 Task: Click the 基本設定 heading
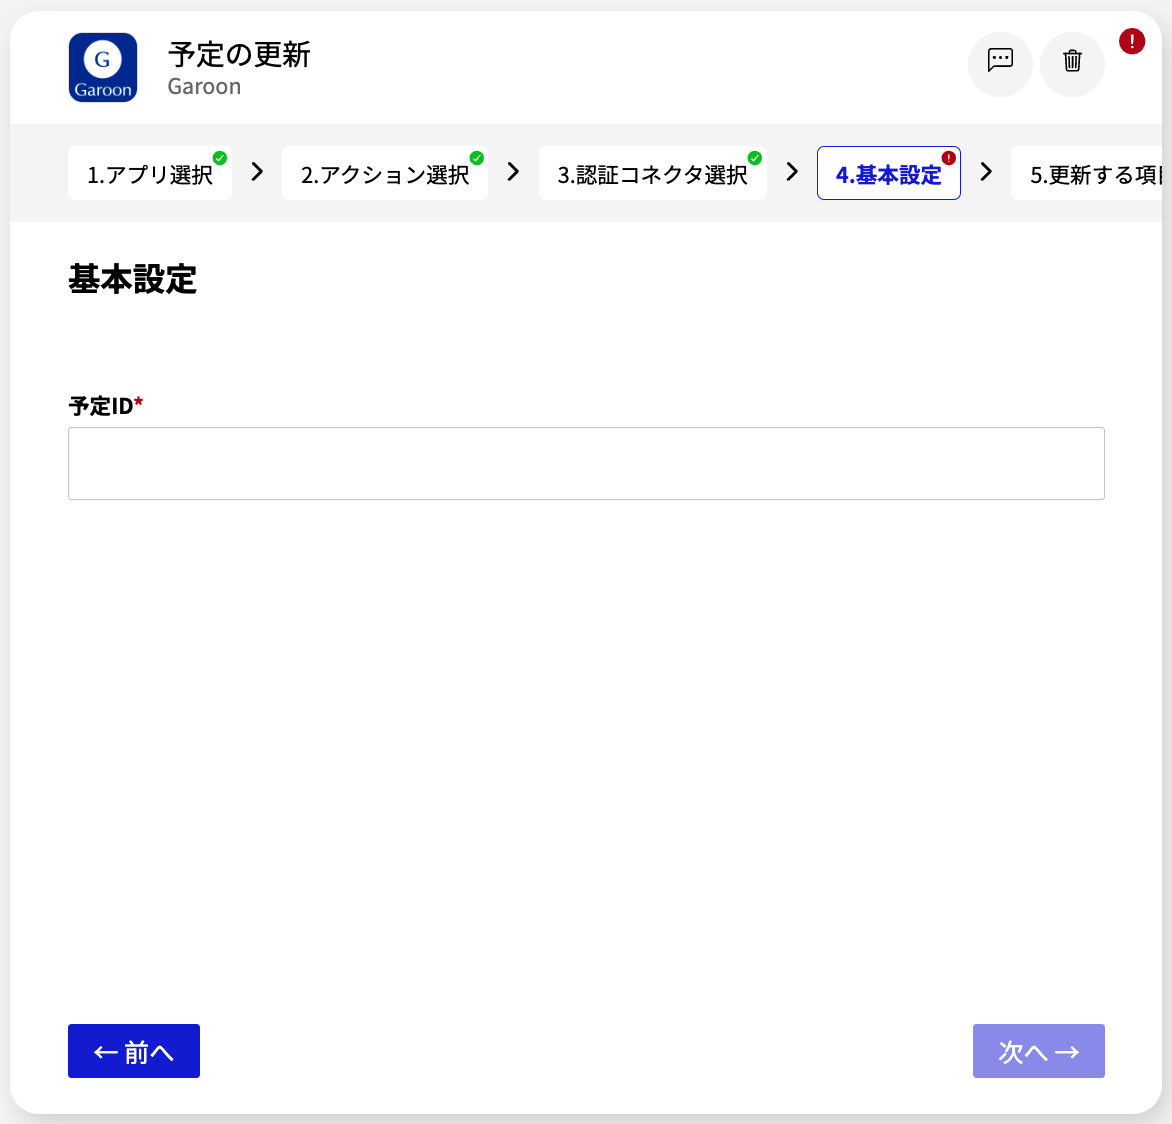click(132, 280)
